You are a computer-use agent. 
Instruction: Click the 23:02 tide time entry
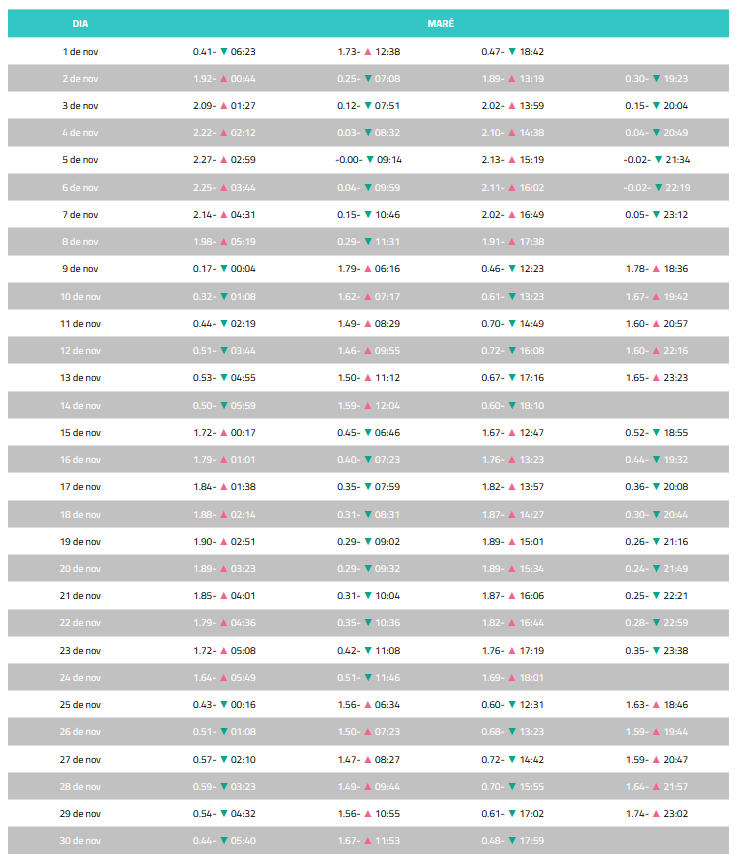pyautogui.click(x=677, y=814)
